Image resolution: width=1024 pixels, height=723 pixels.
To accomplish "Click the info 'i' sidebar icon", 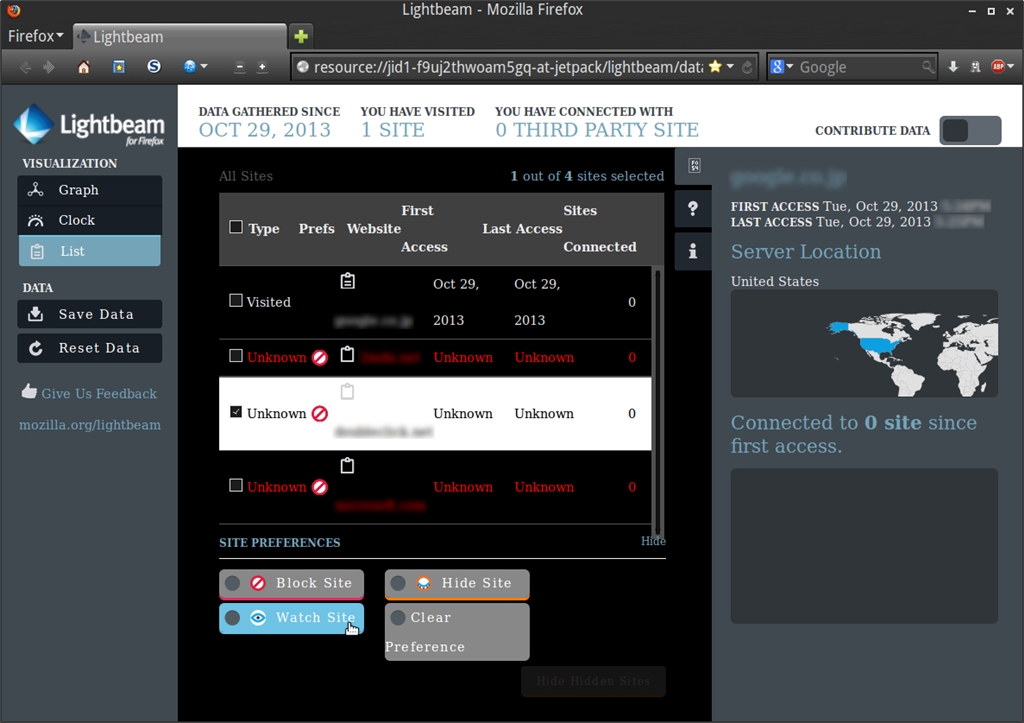I will click(x=693, y=251).
